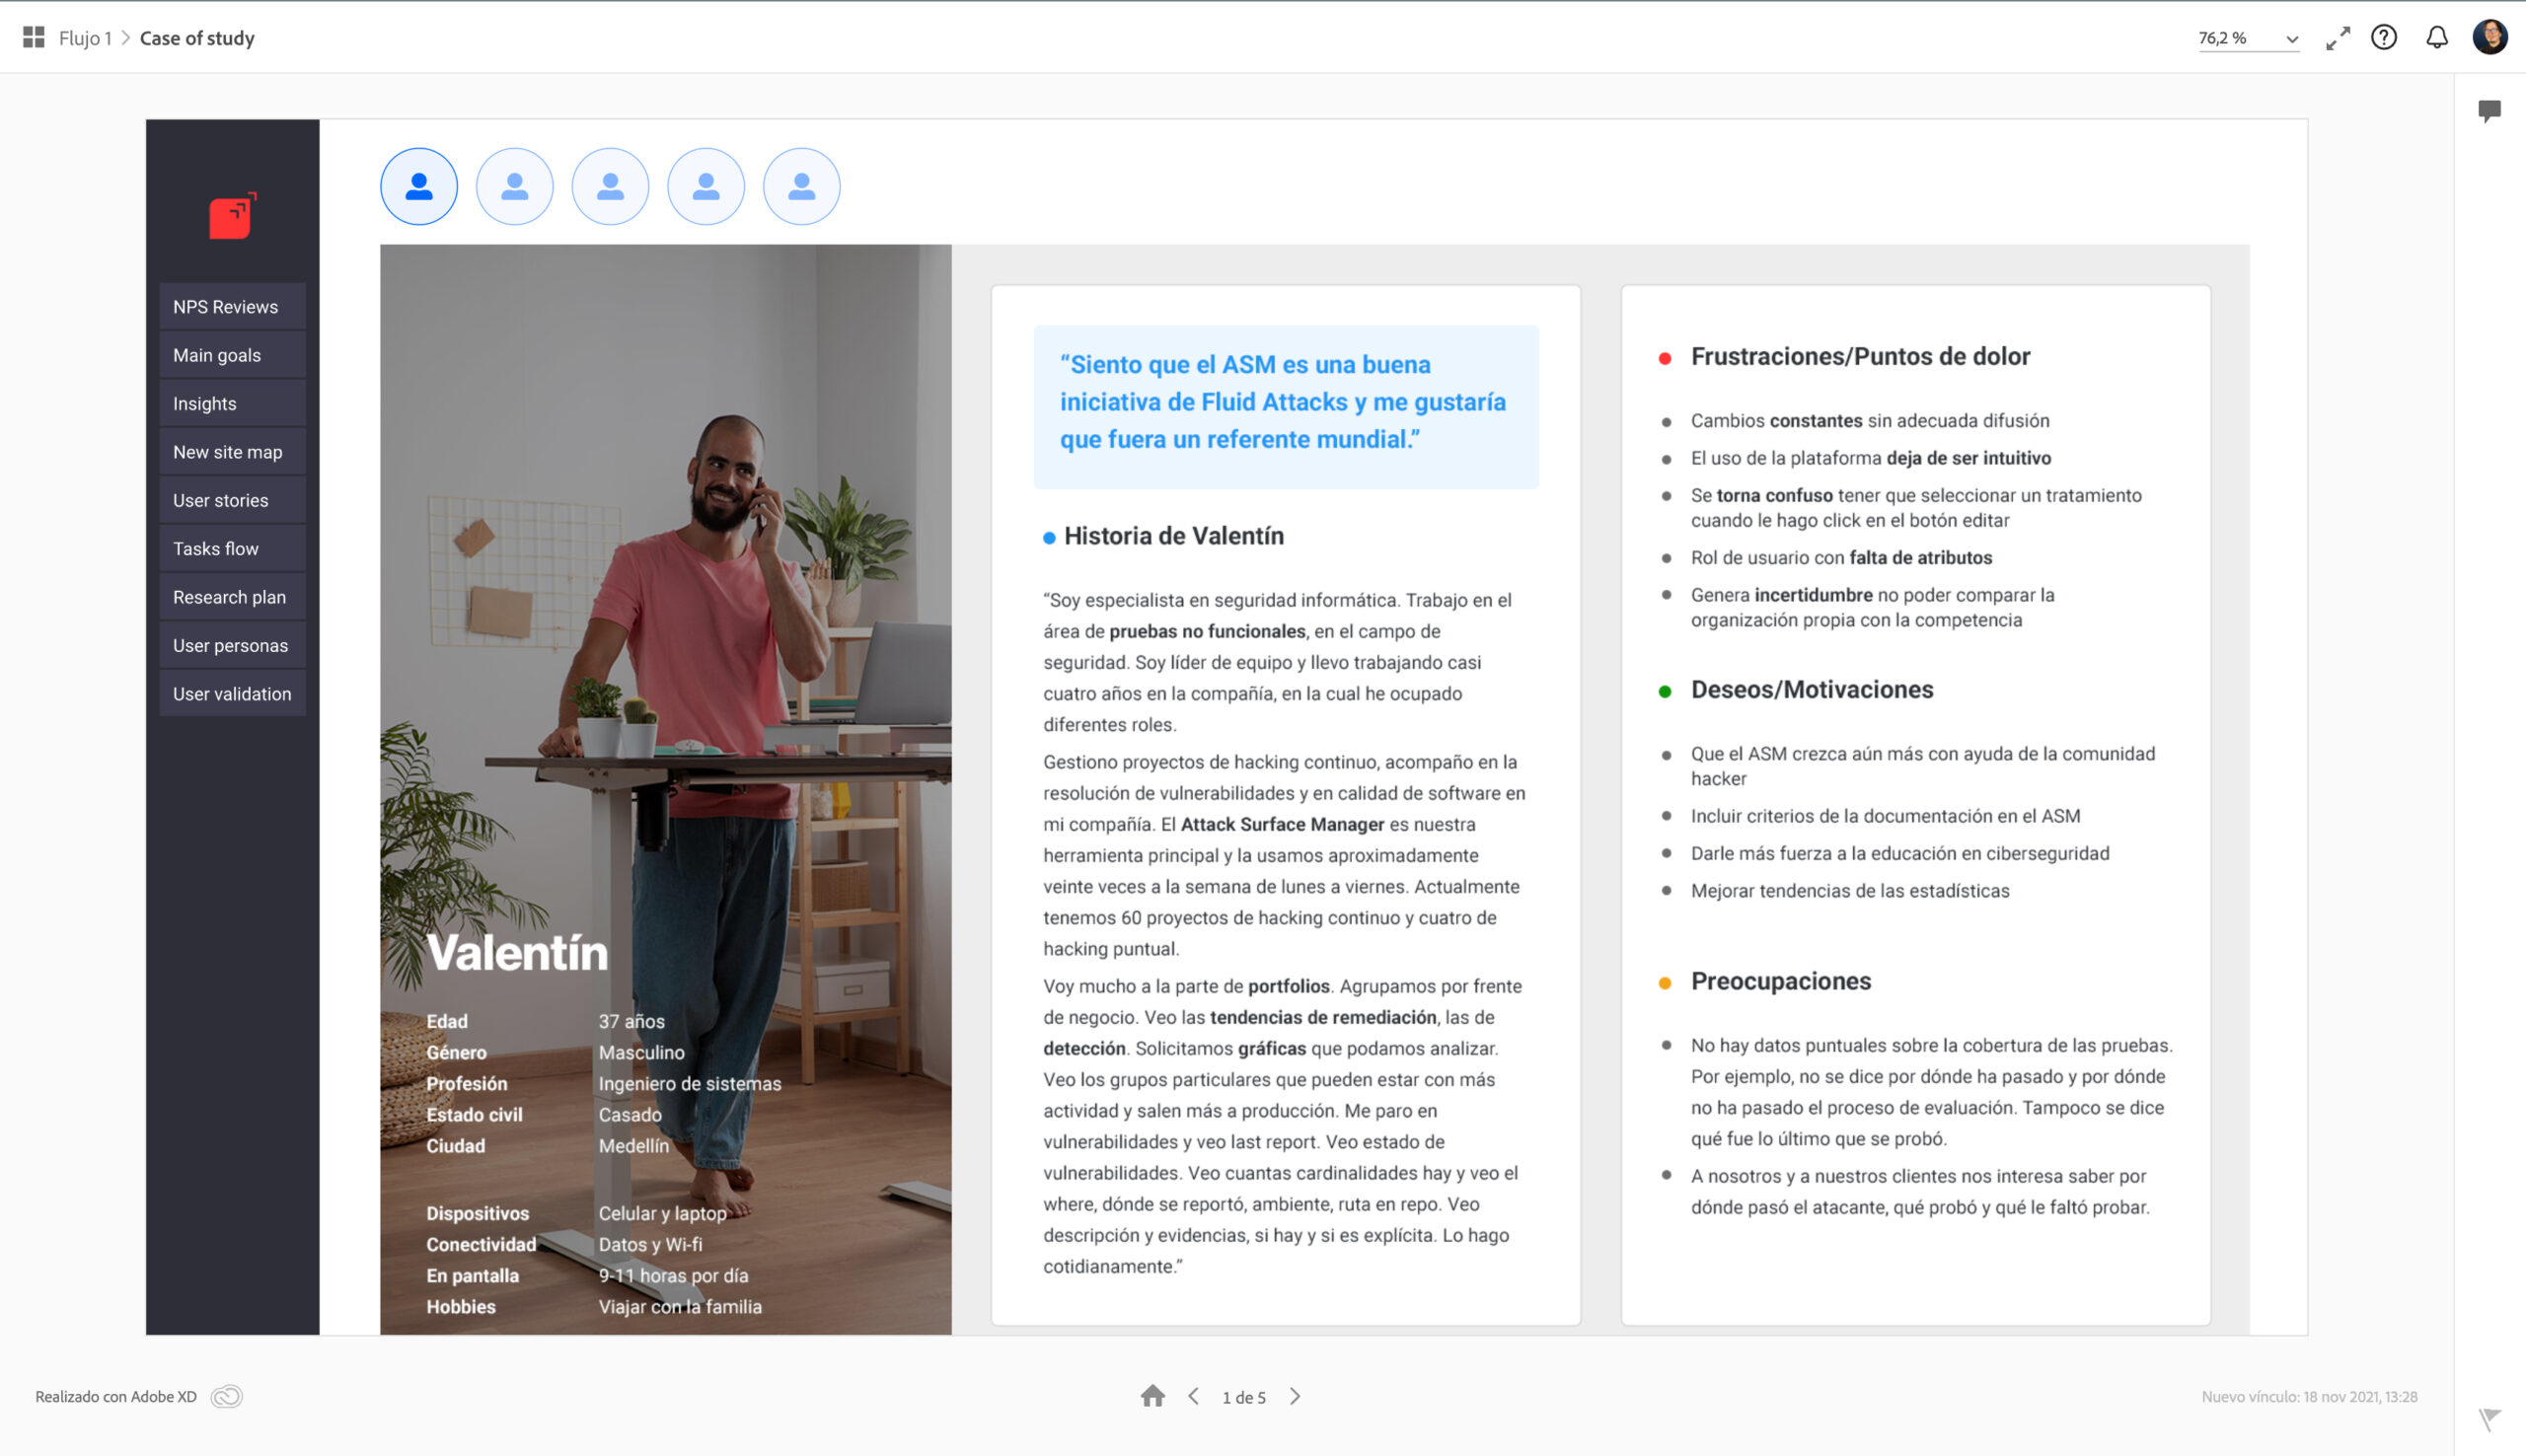
Task: Open the user account avatar
Action: pos(2490,38)
